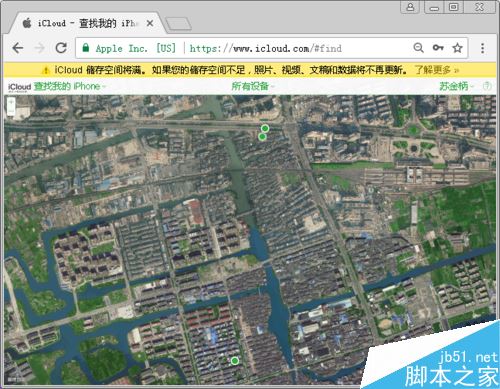Go back to the previous page

point(17,48)
